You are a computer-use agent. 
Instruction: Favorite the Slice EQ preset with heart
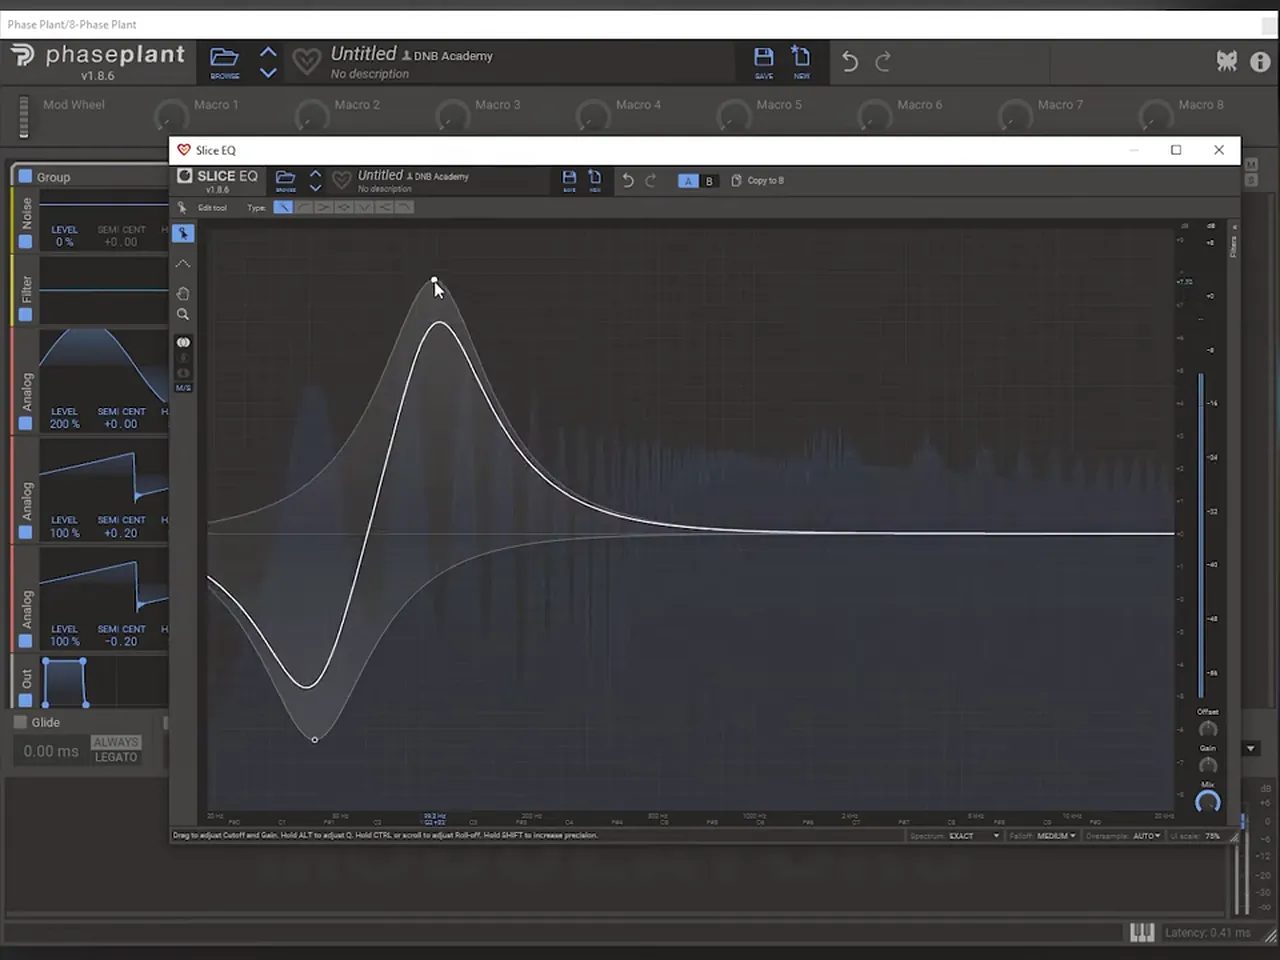click(x=341, y=180)
